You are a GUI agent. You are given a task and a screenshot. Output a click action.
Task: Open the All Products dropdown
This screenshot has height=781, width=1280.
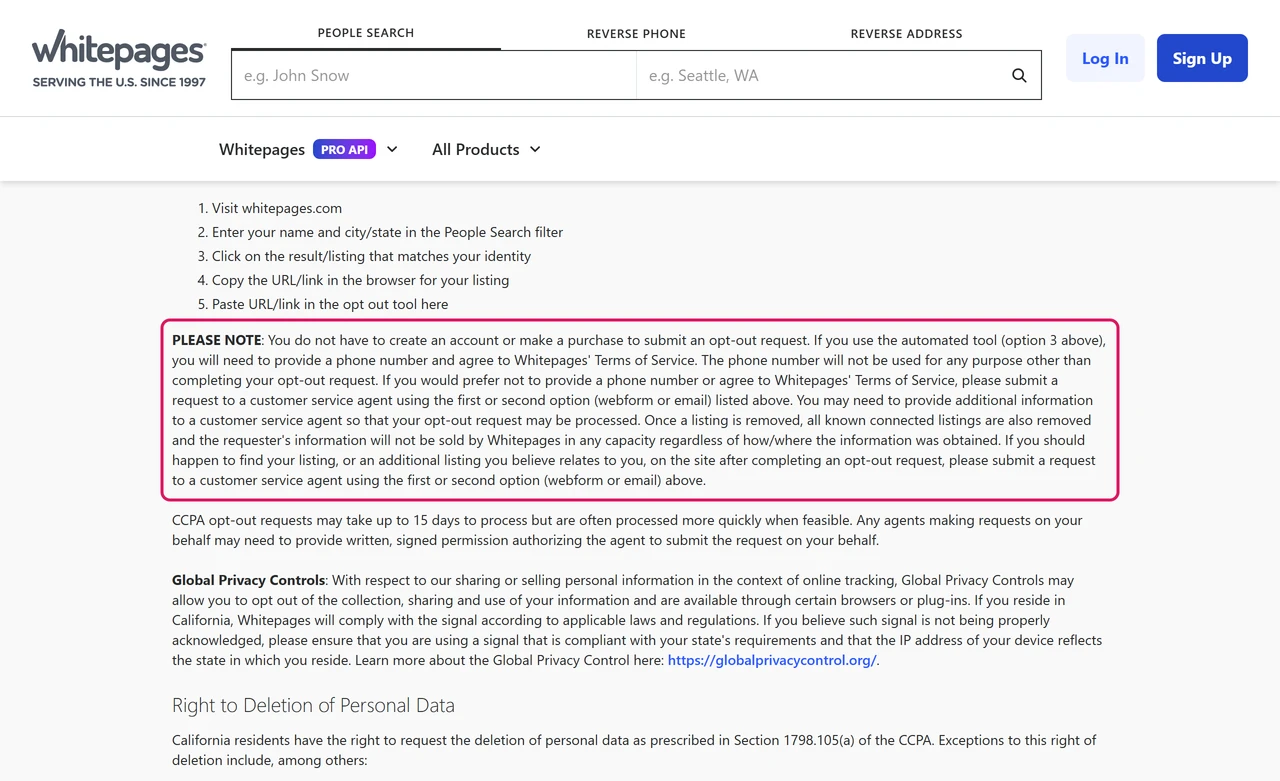click(486, 149)
